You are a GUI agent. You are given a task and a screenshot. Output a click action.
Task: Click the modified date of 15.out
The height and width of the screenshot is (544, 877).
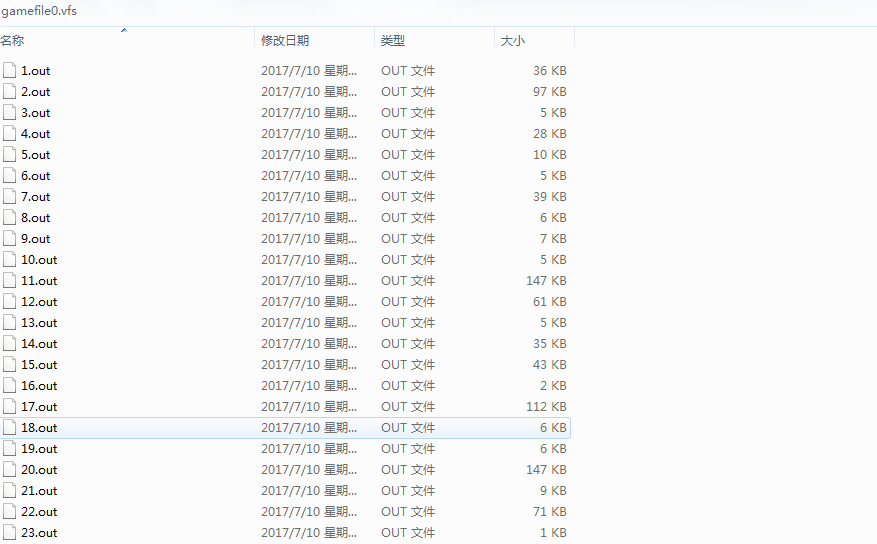pos(309,365)
